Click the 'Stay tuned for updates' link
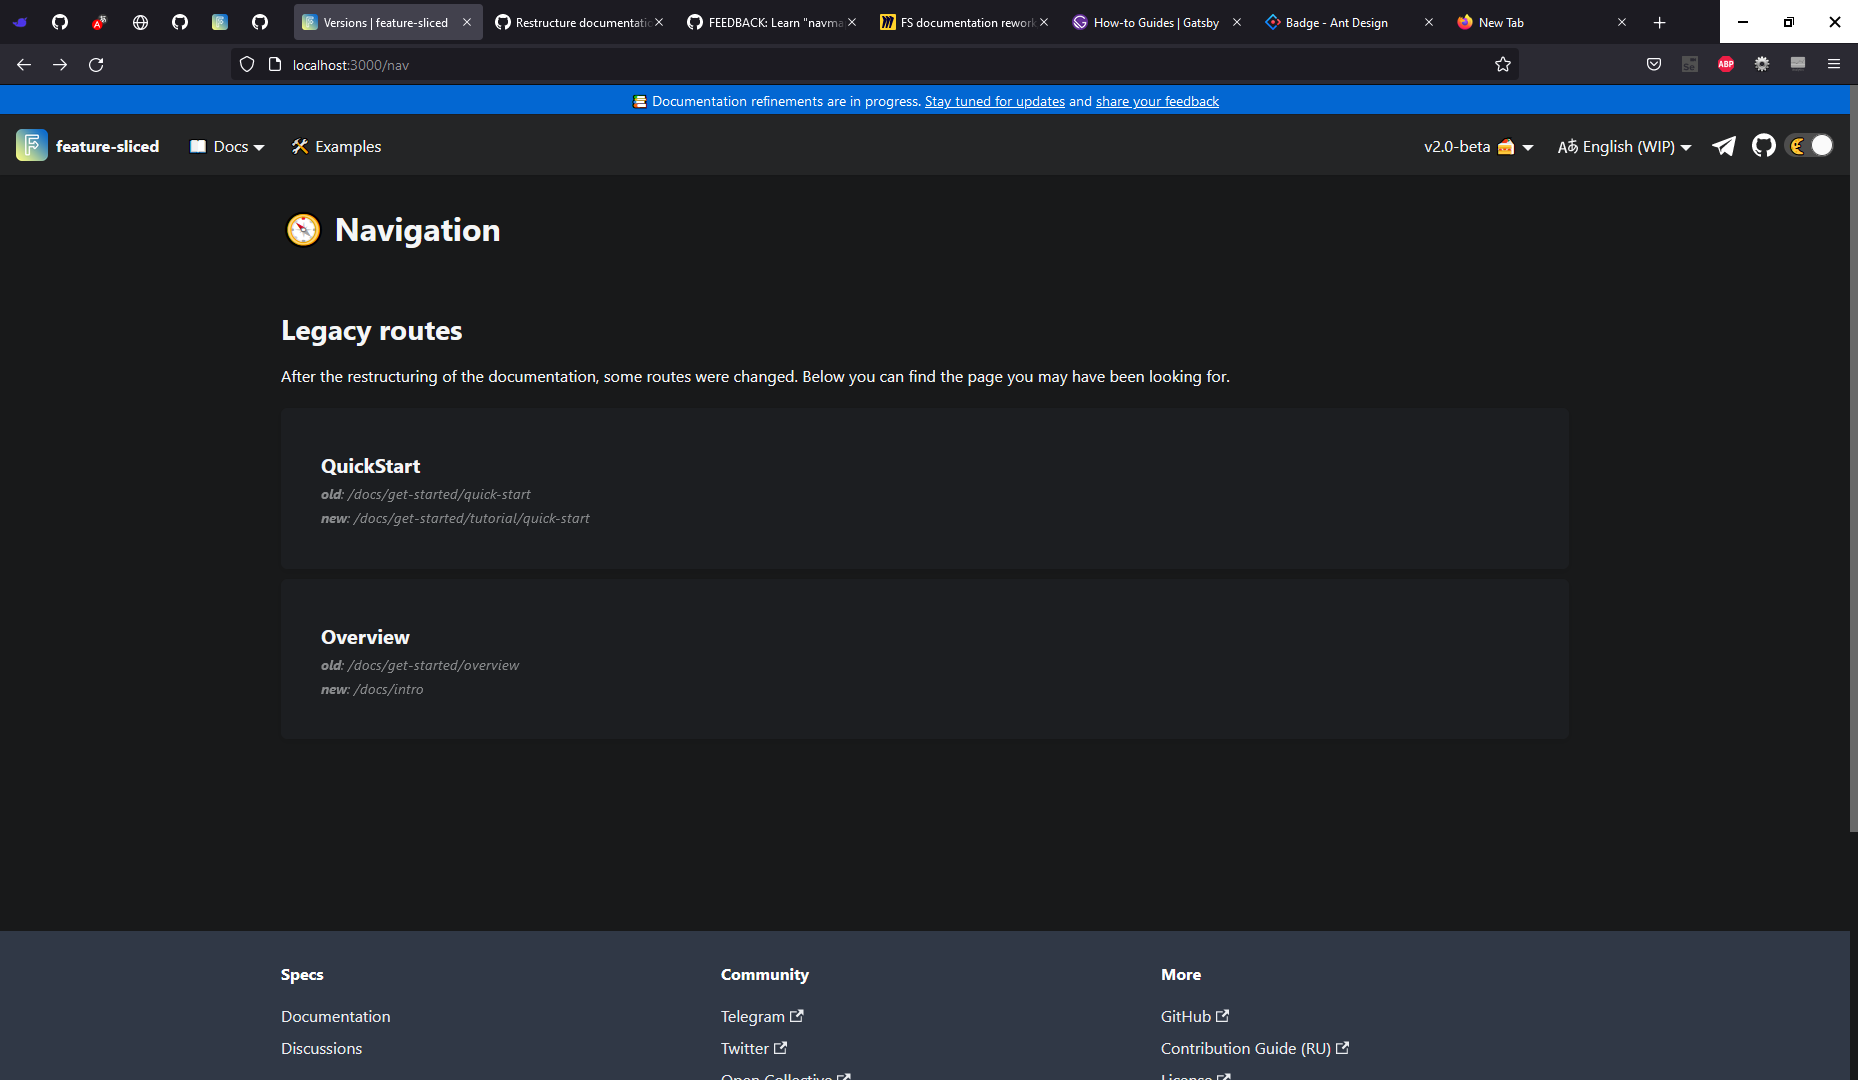 [x=995, y=101]
